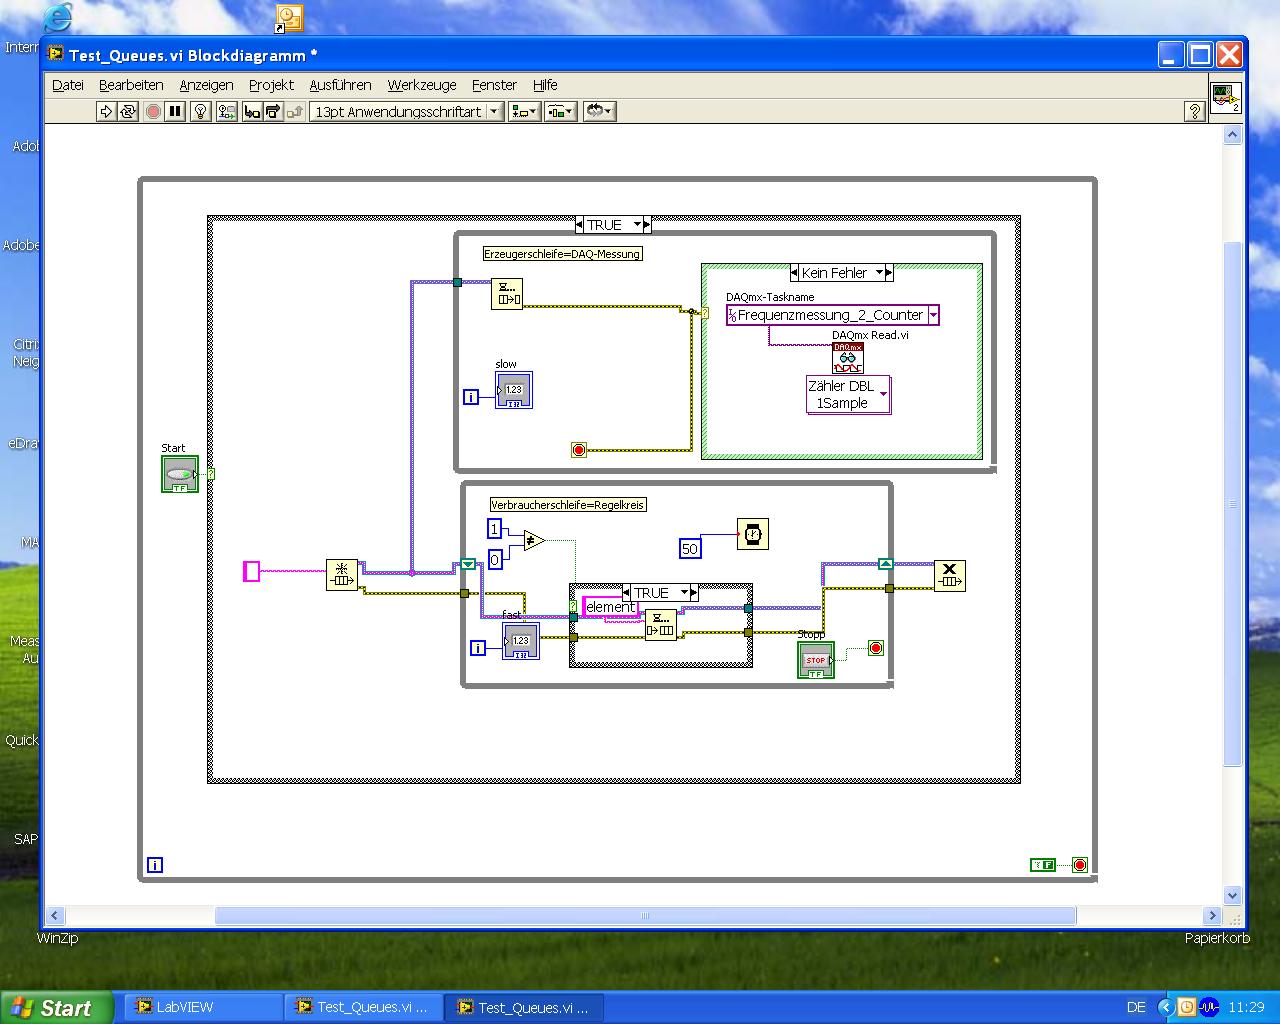The image size is (1280, 1024).
Task: Open the Bearbeiten menu
Action: point(131,85)
